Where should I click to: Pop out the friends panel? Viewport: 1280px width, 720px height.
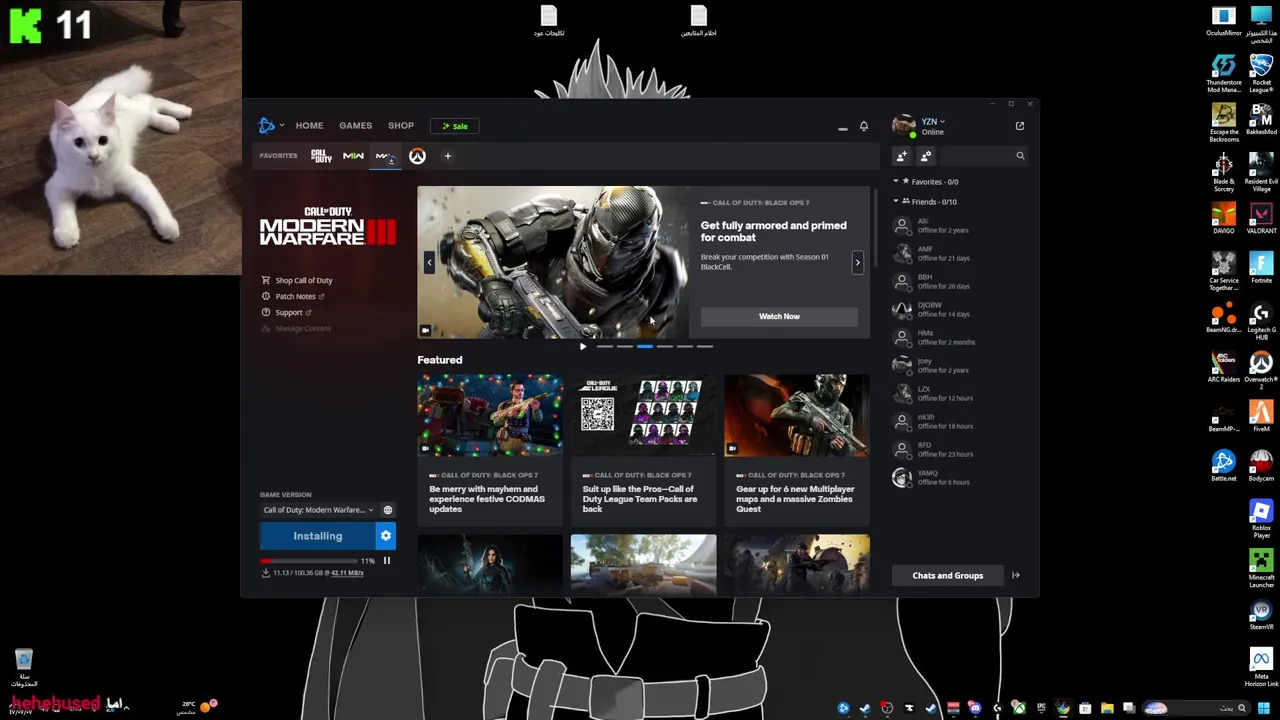pyautogui.click(x=1019, y=126)
